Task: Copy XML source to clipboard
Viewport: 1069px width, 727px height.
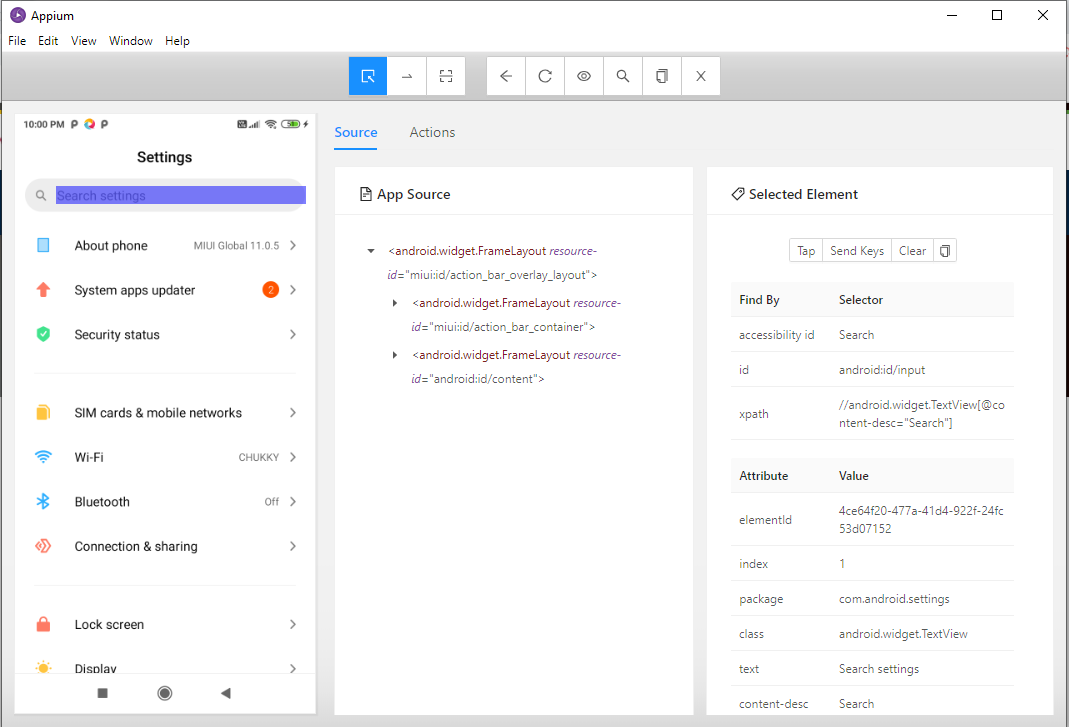Action: [x=661, y=76]
